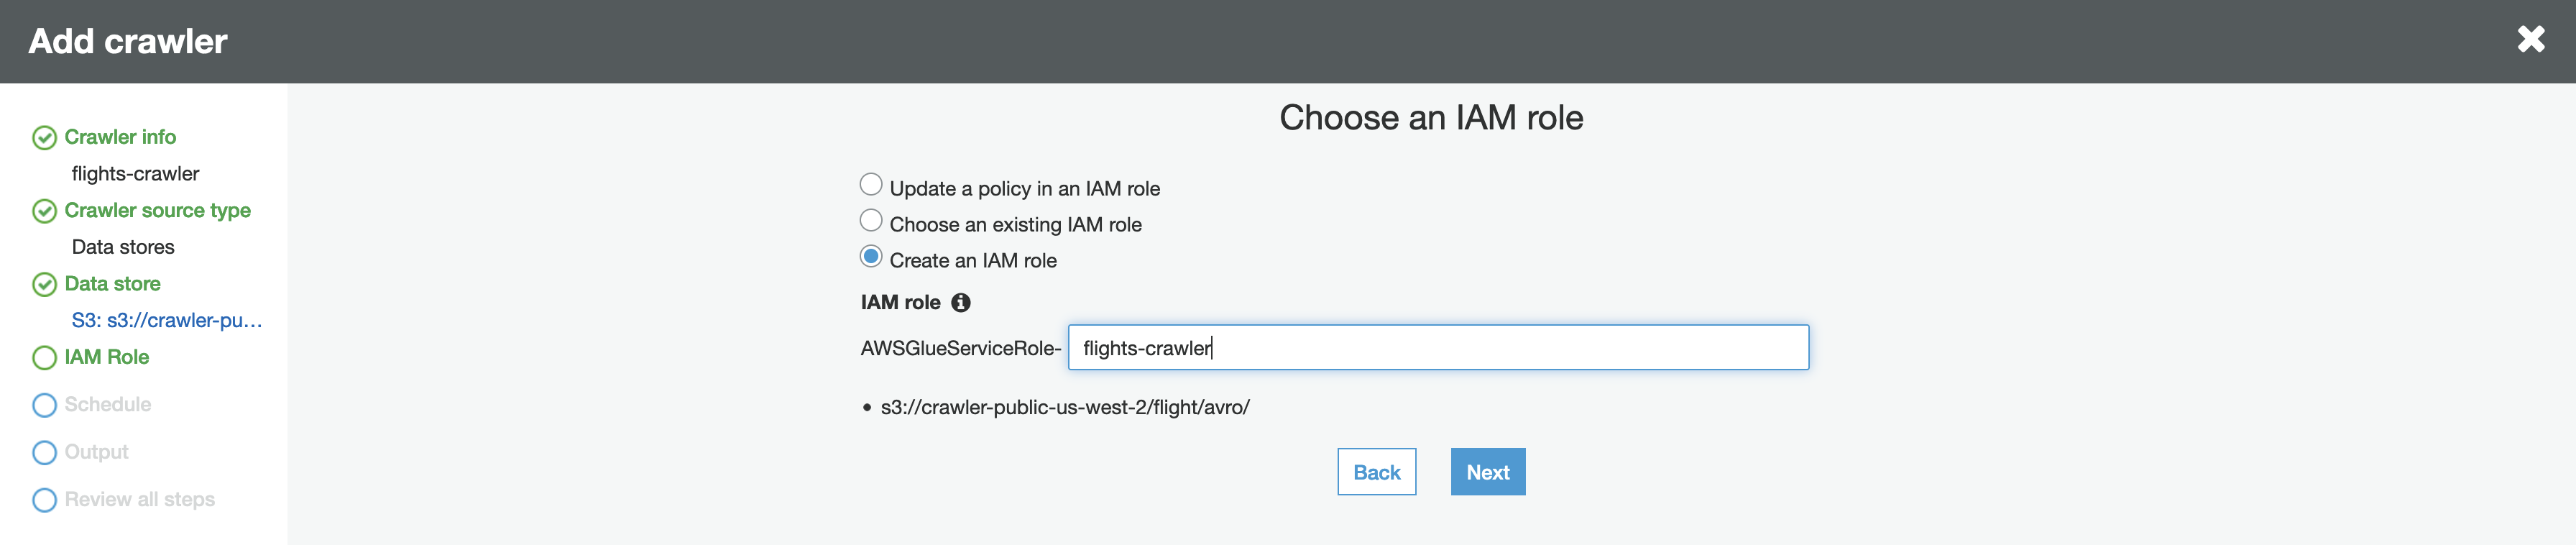Go to the Crawler info step
Viewport: 2576px width, 545px height.
(120, 137)
